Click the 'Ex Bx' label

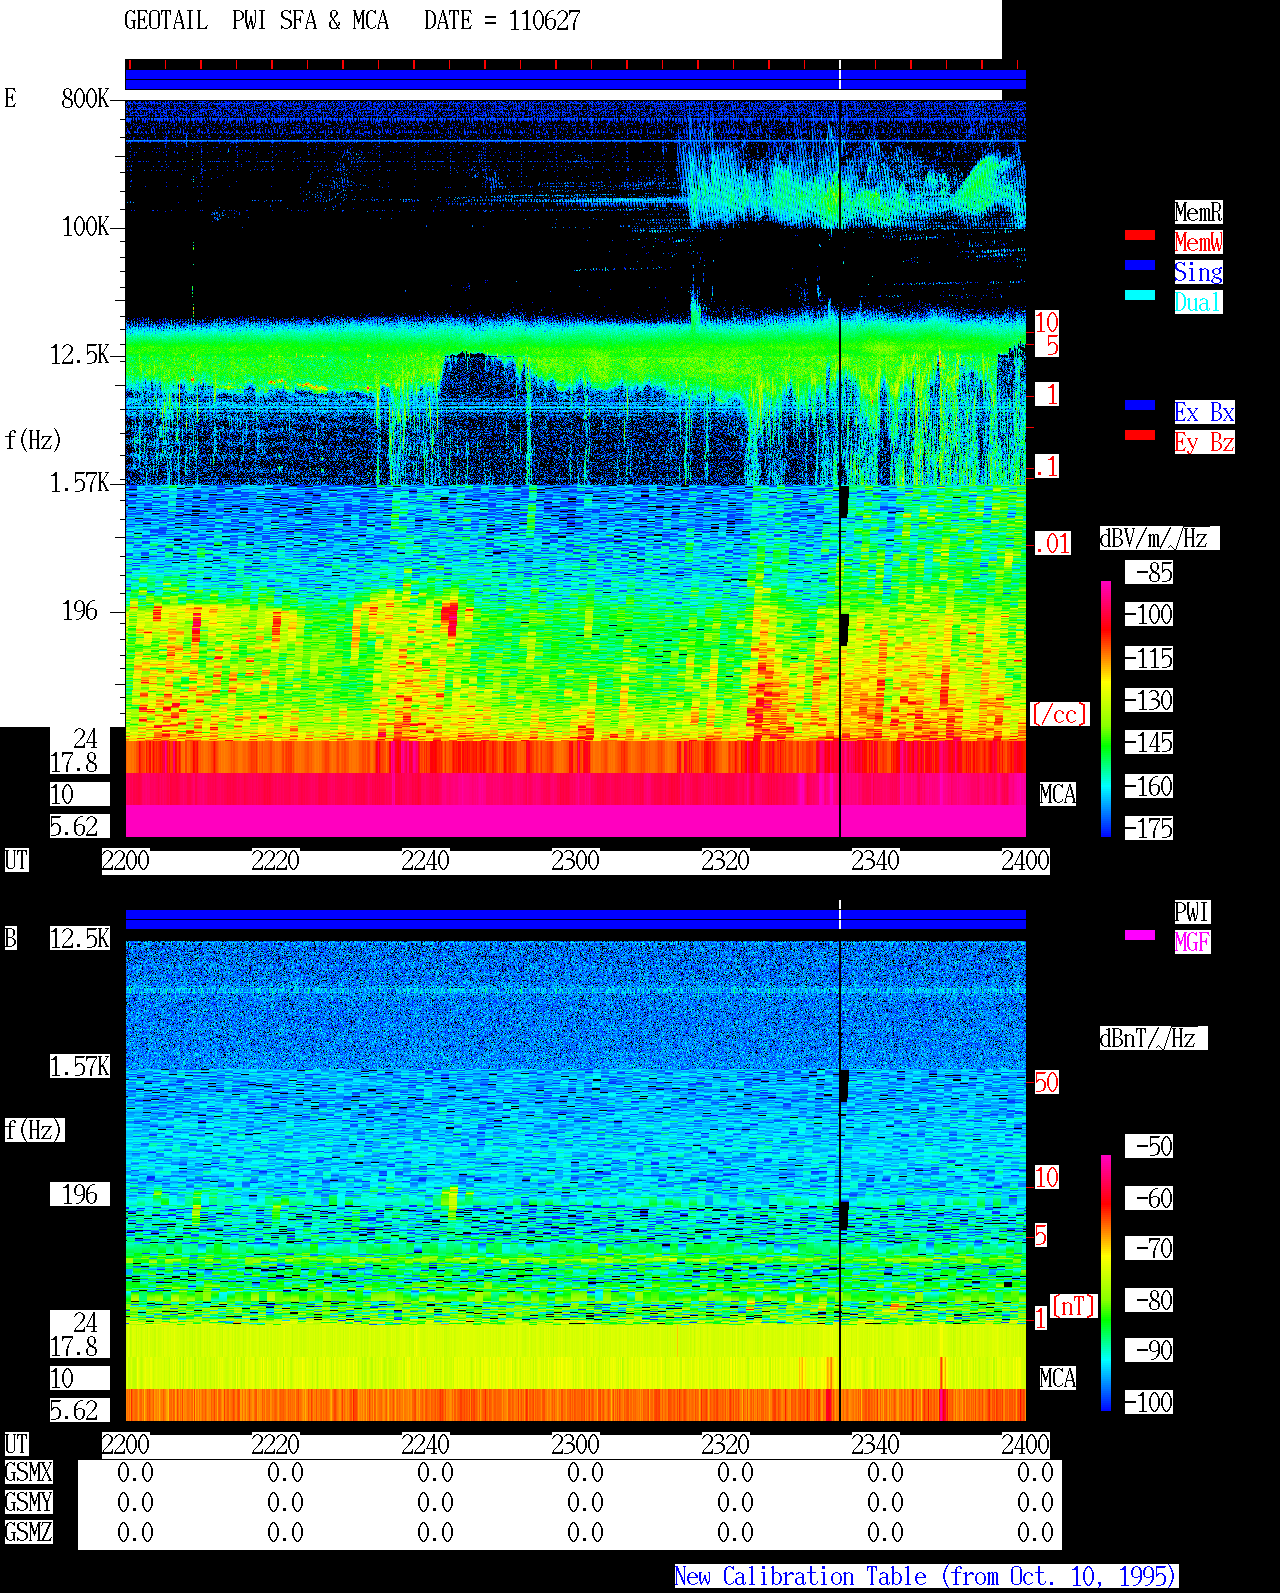coord(1204,412)
